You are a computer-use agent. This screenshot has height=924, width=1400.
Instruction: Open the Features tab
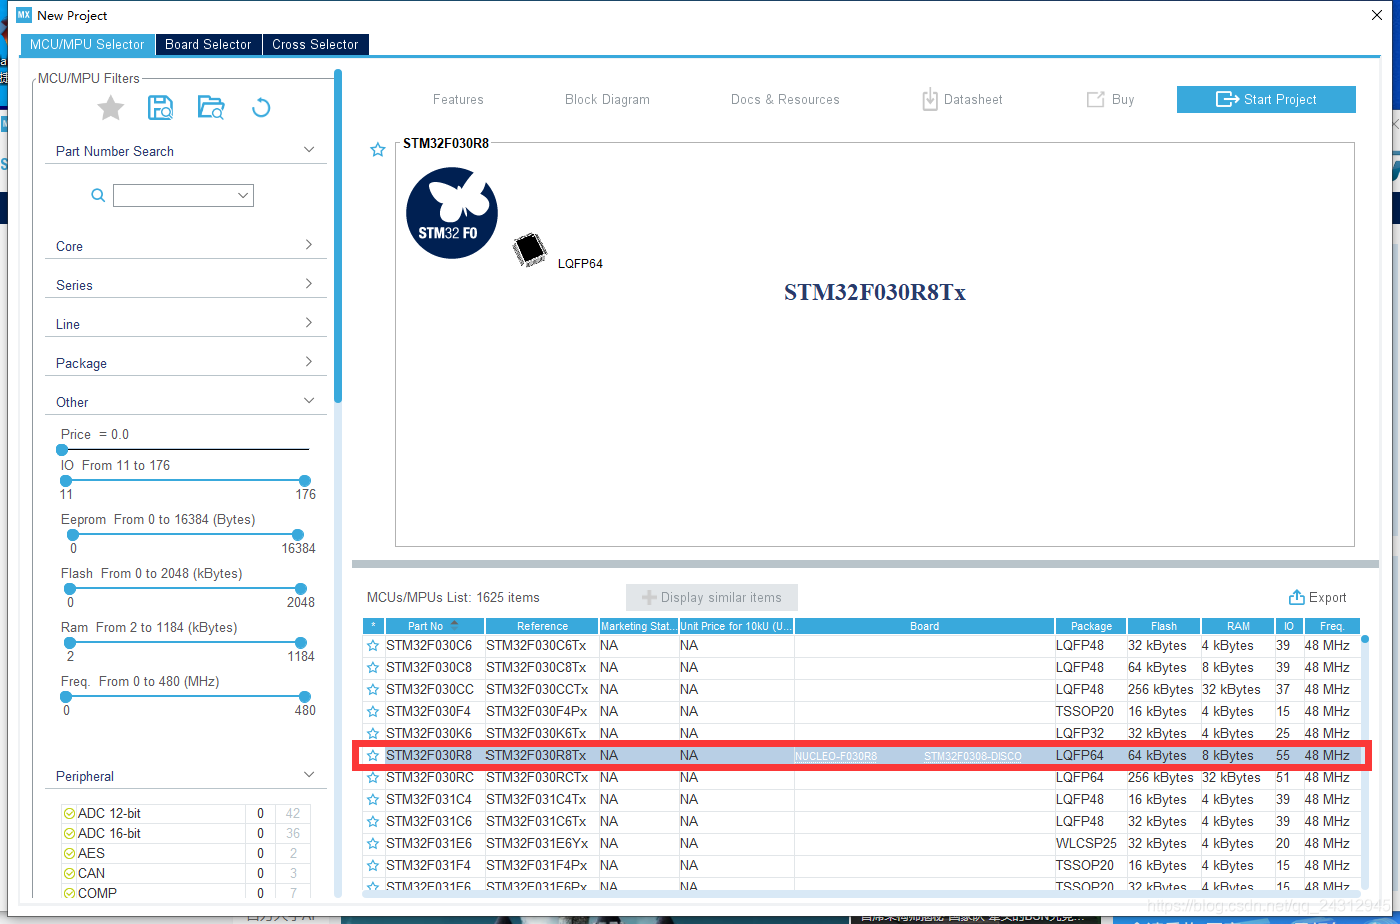[458, 100]
